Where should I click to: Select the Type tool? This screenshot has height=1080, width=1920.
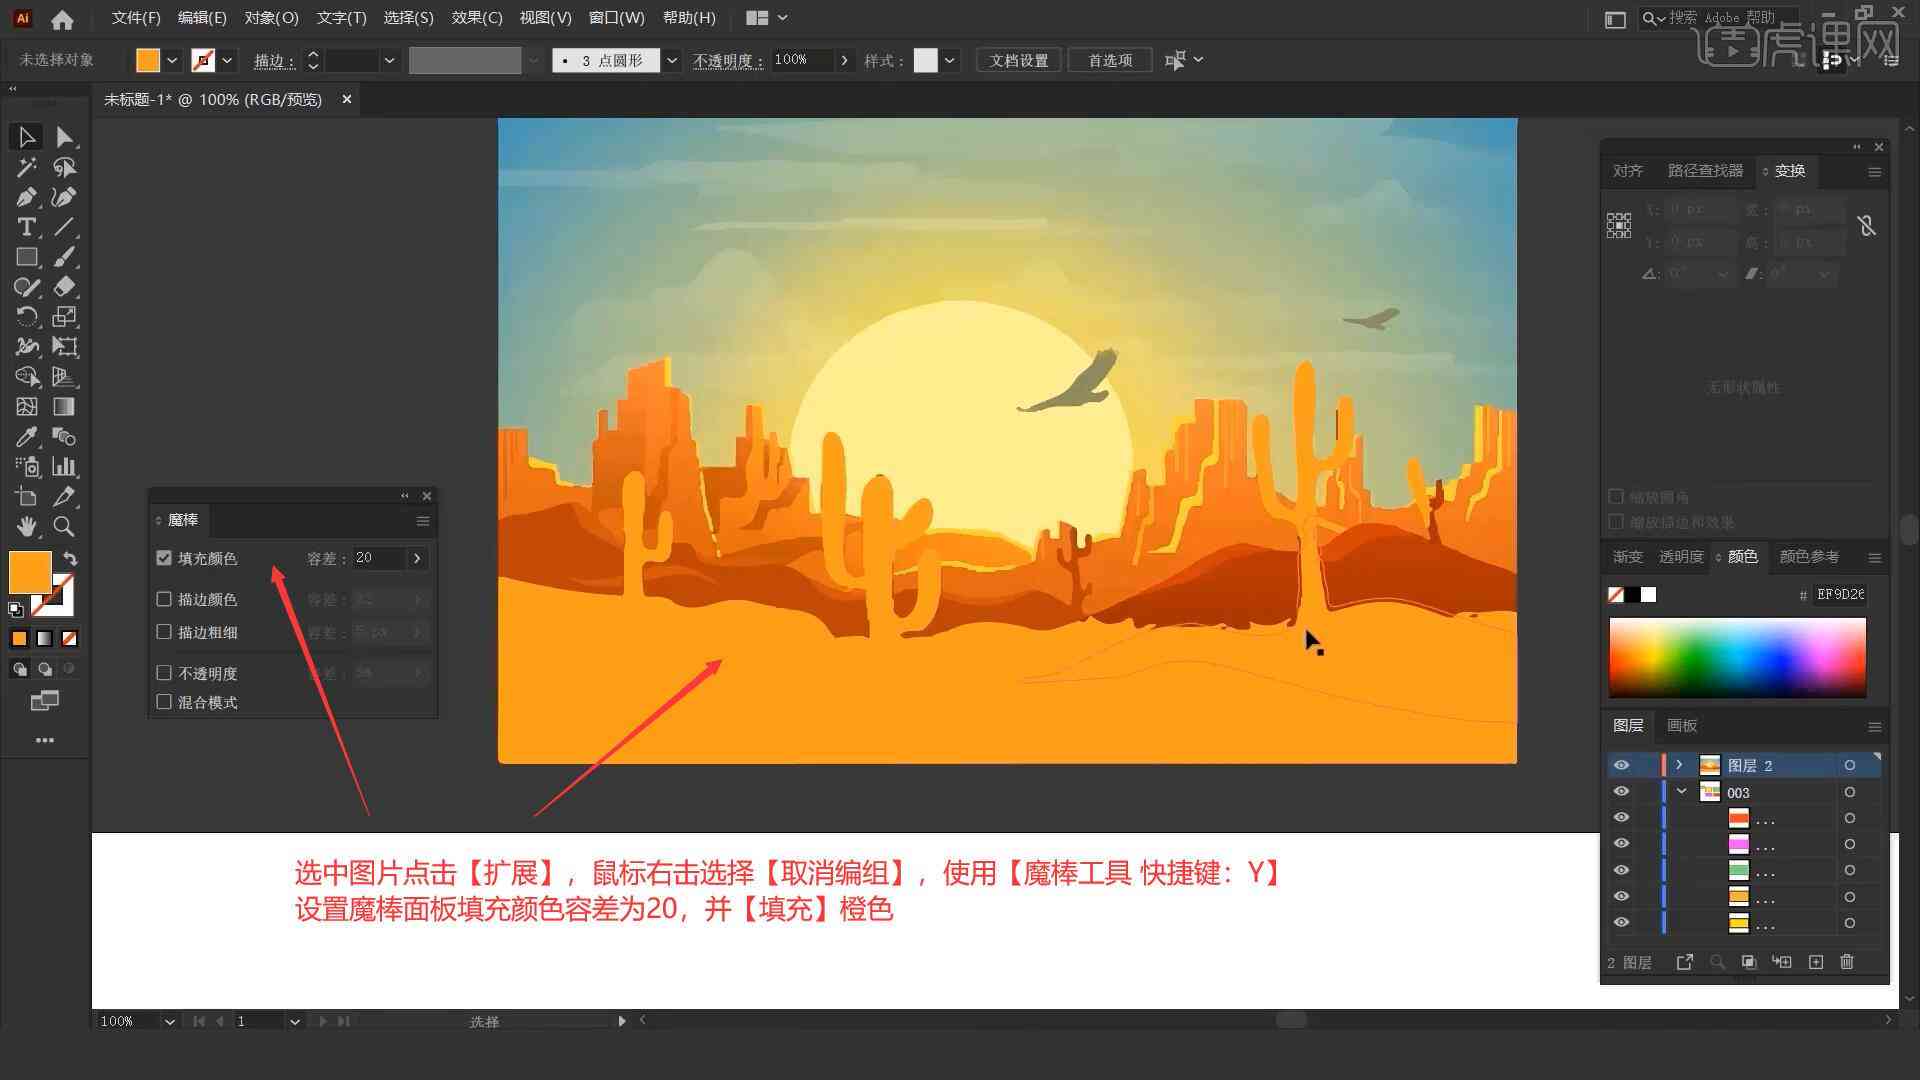pyautogui.click(x=25, y=227)
